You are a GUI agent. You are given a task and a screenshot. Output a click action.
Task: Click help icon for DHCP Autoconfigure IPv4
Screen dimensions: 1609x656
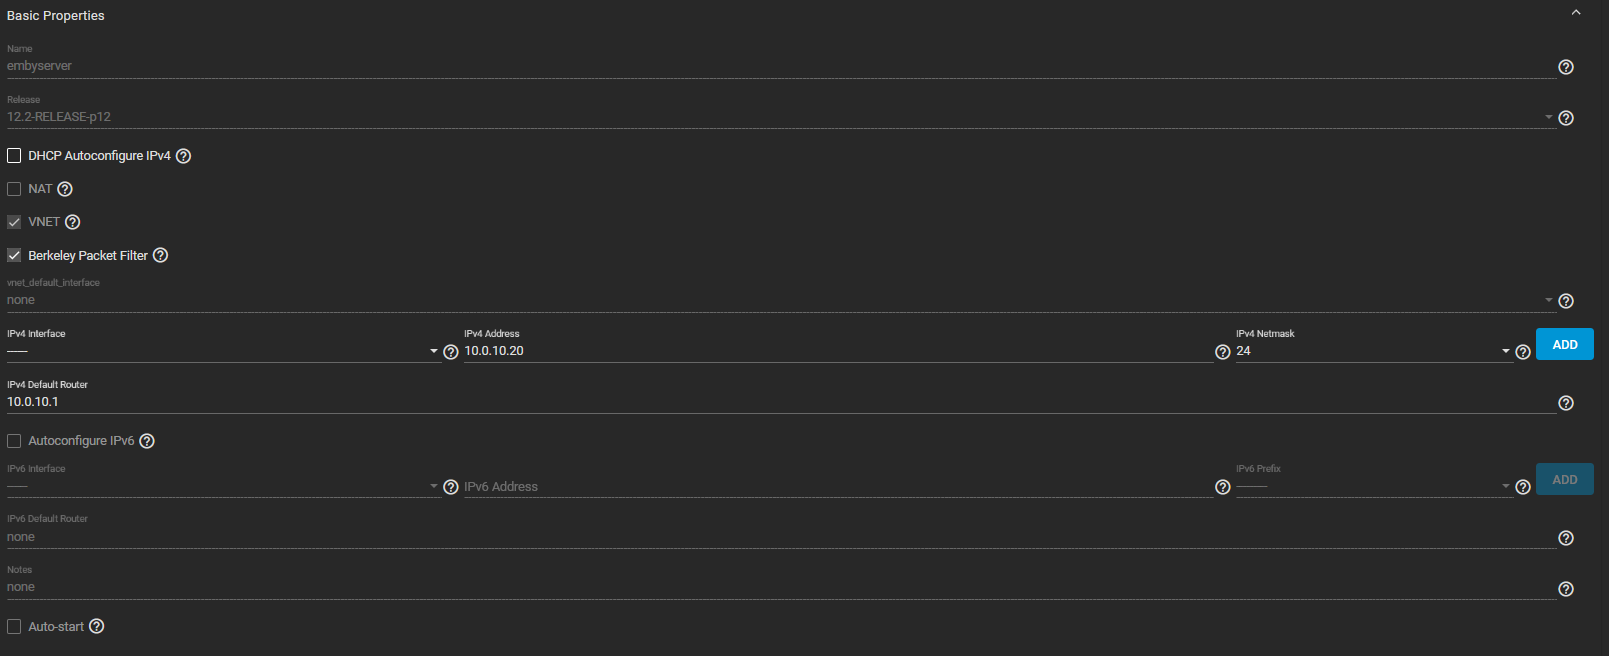pos(183,156)
